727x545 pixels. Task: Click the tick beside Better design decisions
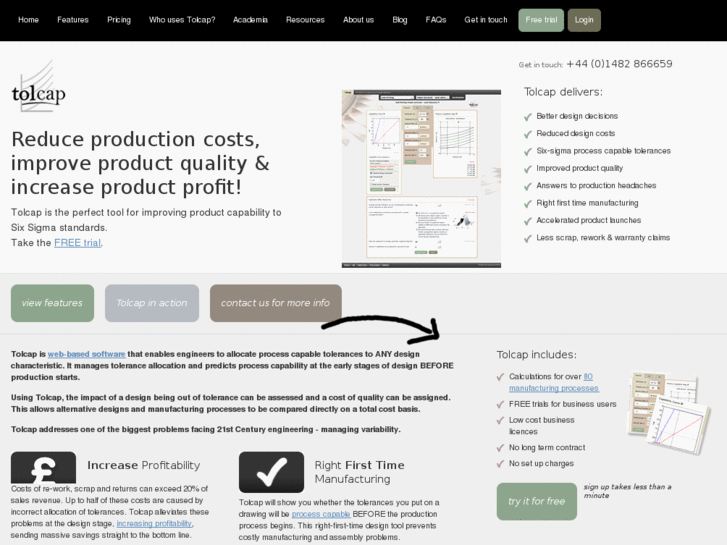[x=528, y=116]
